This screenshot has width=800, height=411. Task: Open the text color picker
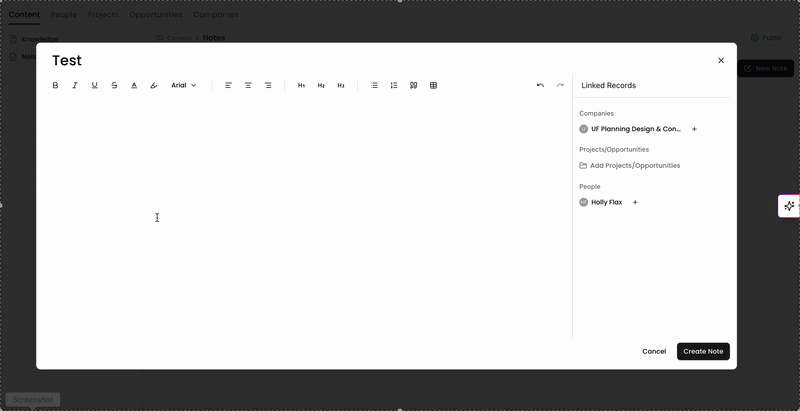click(x=134, y=85)
